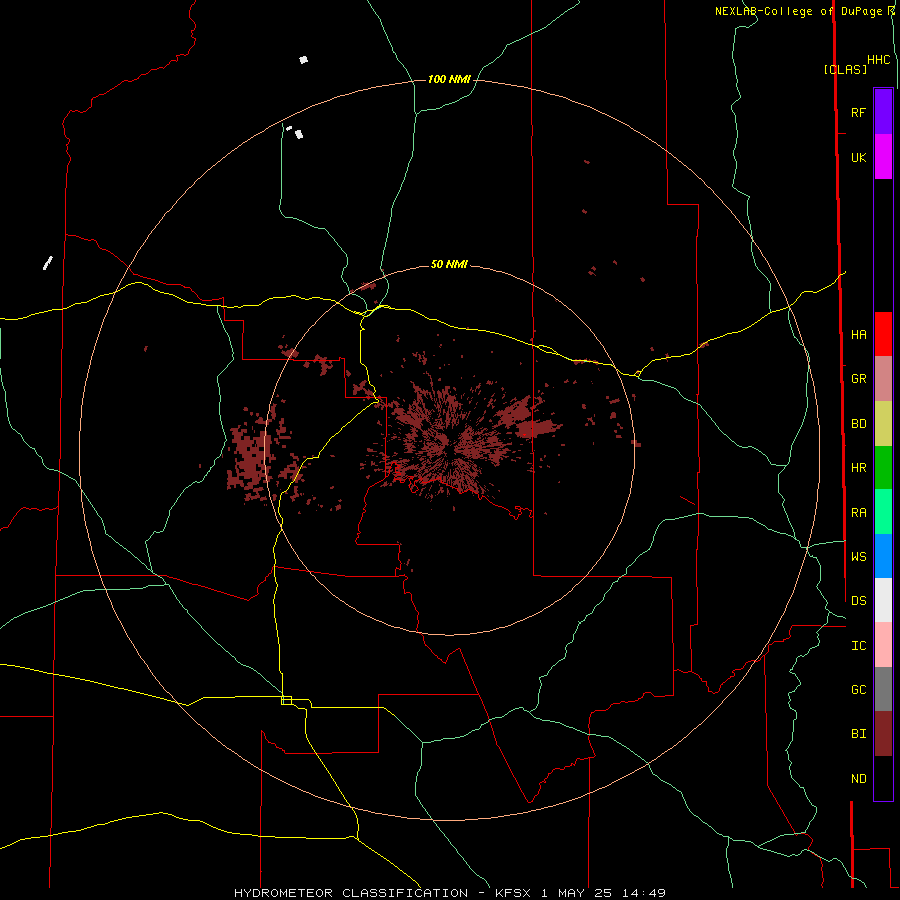
Task: Click the WS legend label
Action: [x=858, y=557]
